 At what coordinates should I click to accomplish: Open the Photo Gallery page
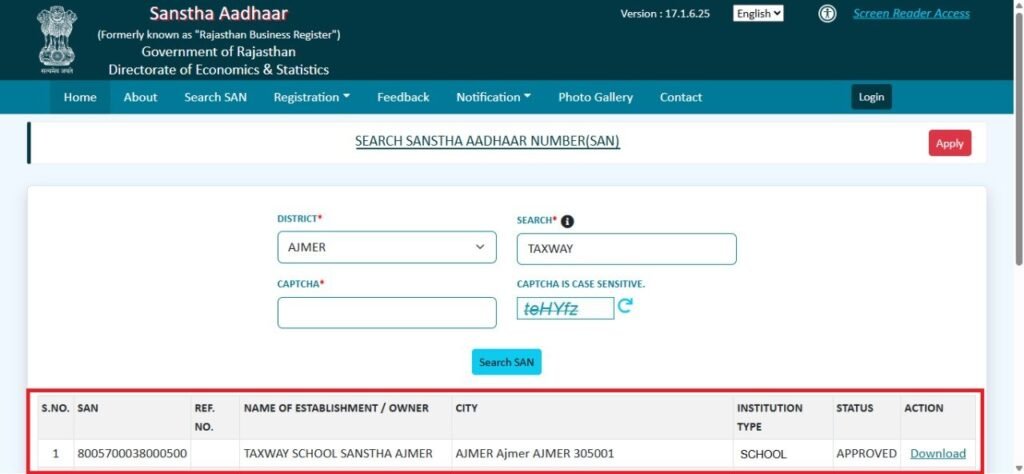tap(595, 97)
